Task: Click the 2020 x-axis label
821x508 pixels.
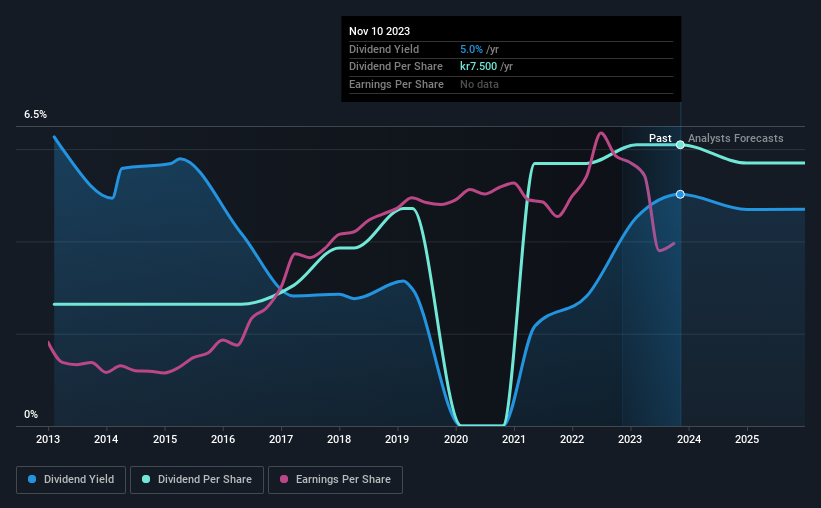Action: click(x=456, y=439)
